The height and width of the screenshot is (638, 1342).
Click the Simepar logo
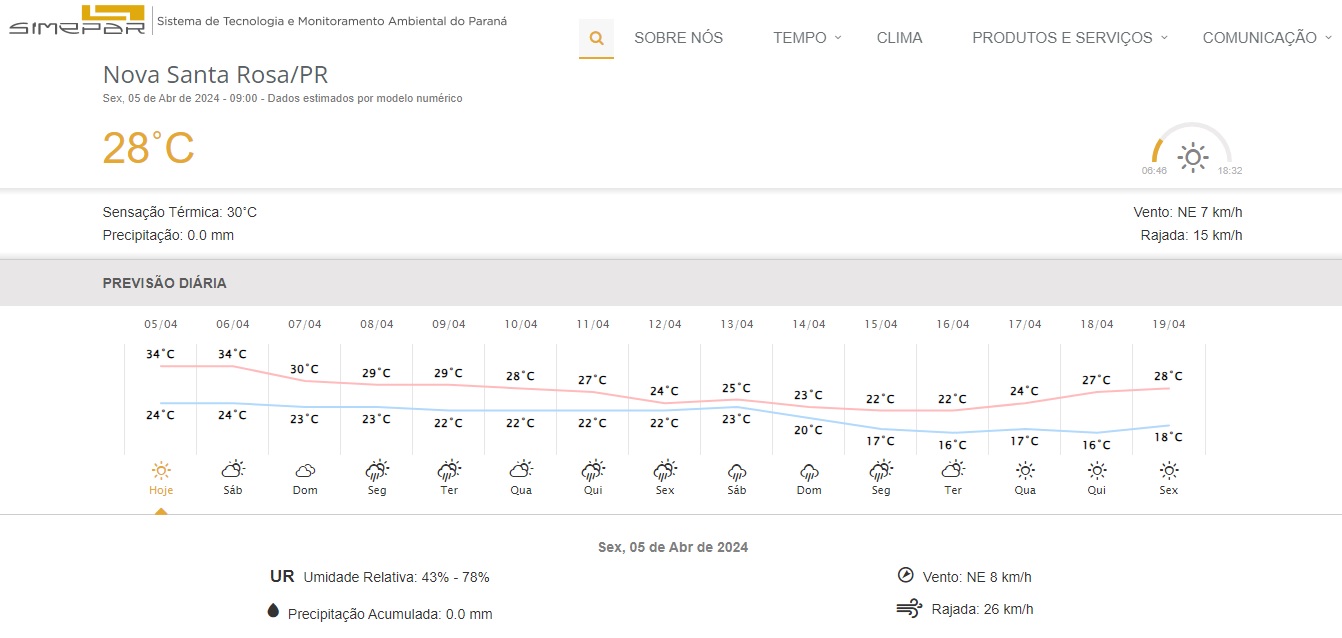point(77,20)
